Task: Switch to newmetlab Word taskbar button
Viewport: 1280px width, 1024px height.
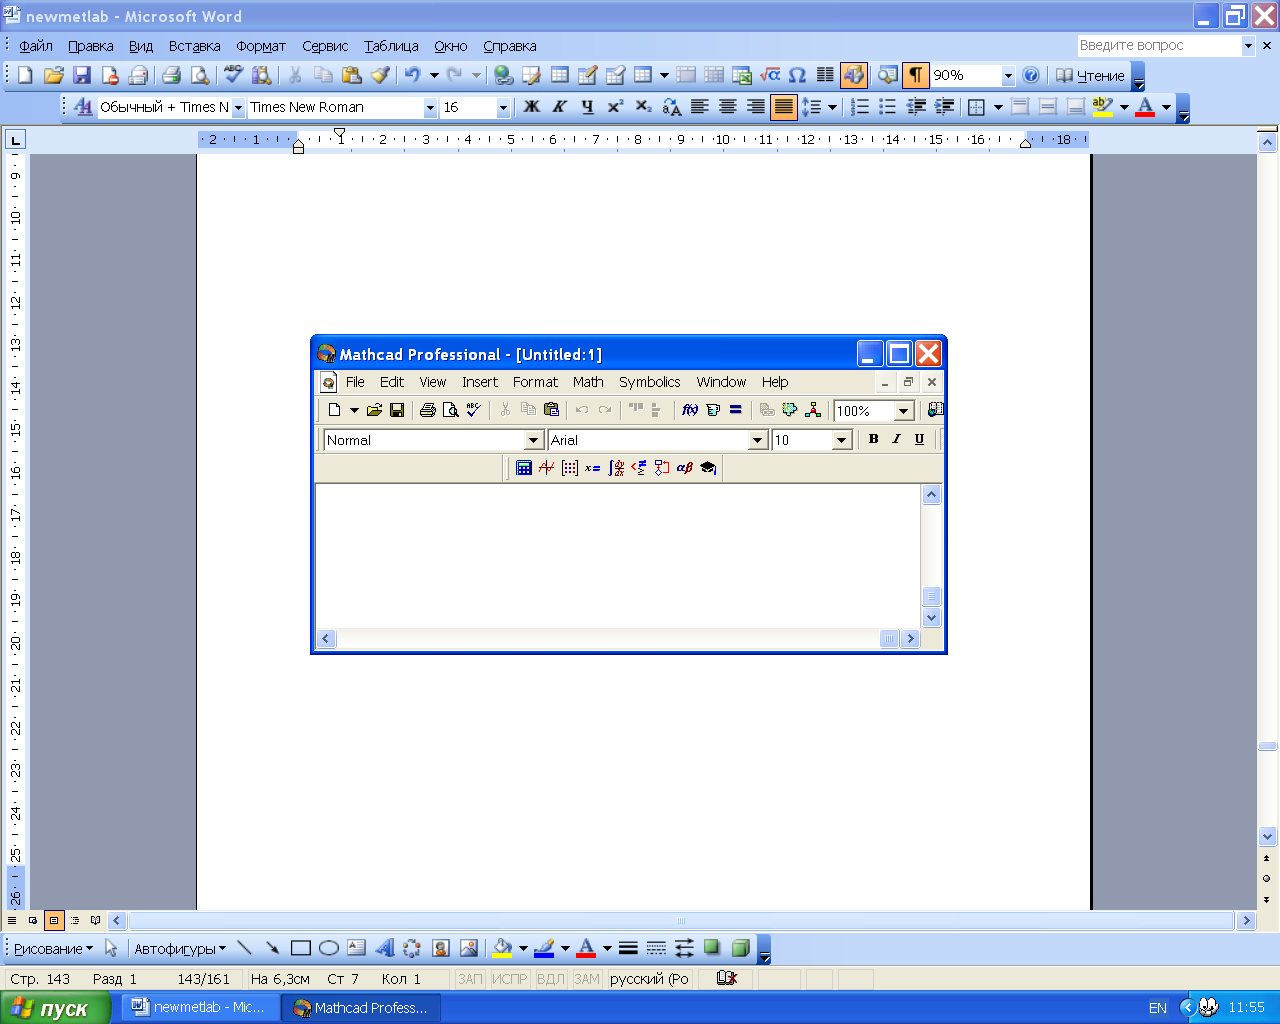Action: coord(198,1008)
